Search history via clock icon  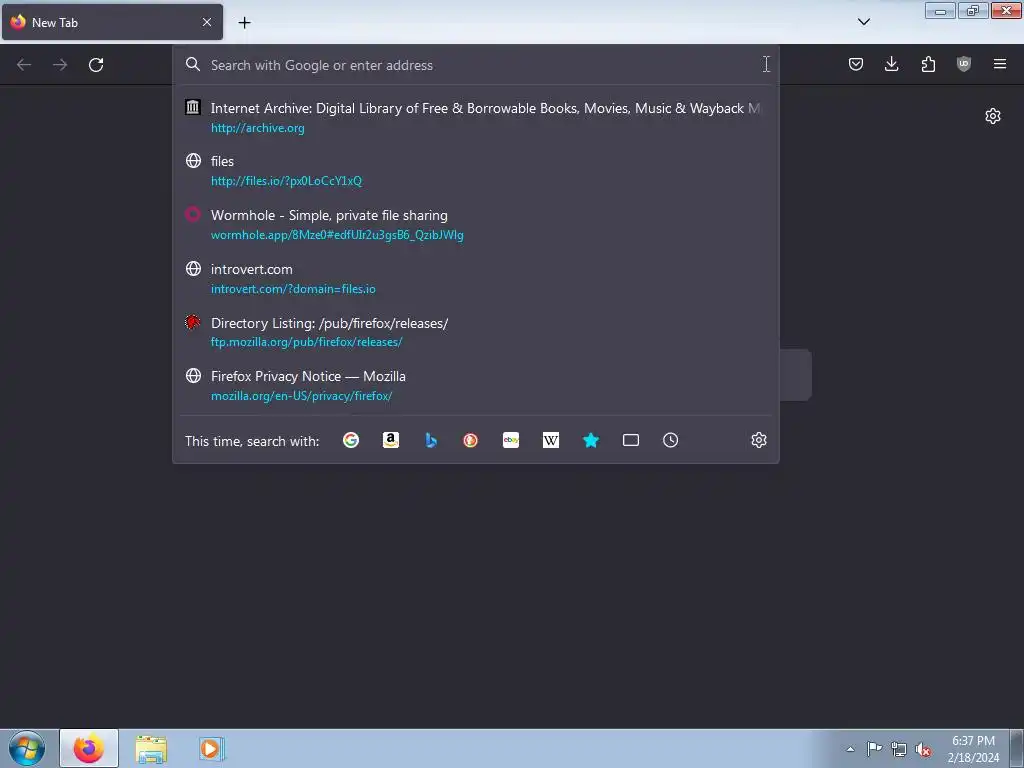pyautogui.click(x=671, y=440)
